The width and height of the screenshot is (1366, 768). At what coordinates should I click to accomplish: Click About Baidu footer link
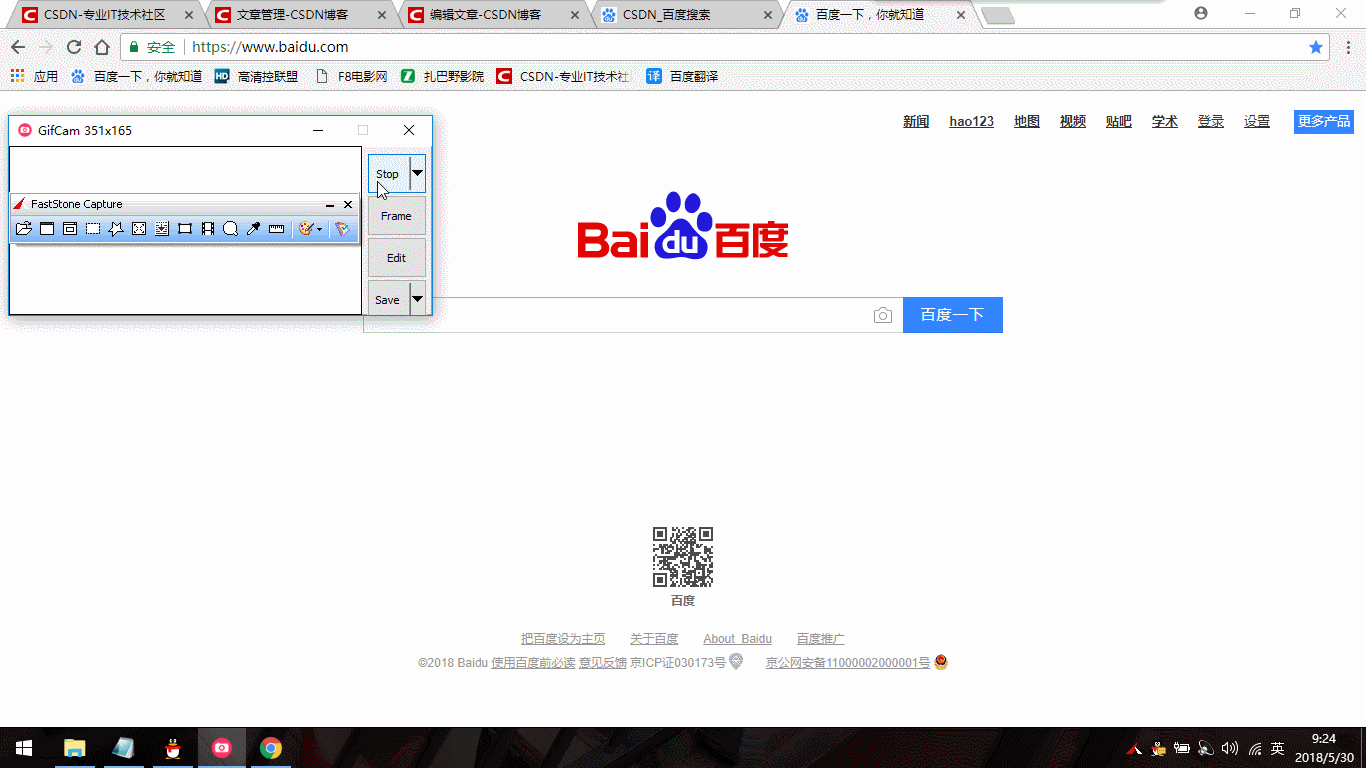[x=738, y=639]
